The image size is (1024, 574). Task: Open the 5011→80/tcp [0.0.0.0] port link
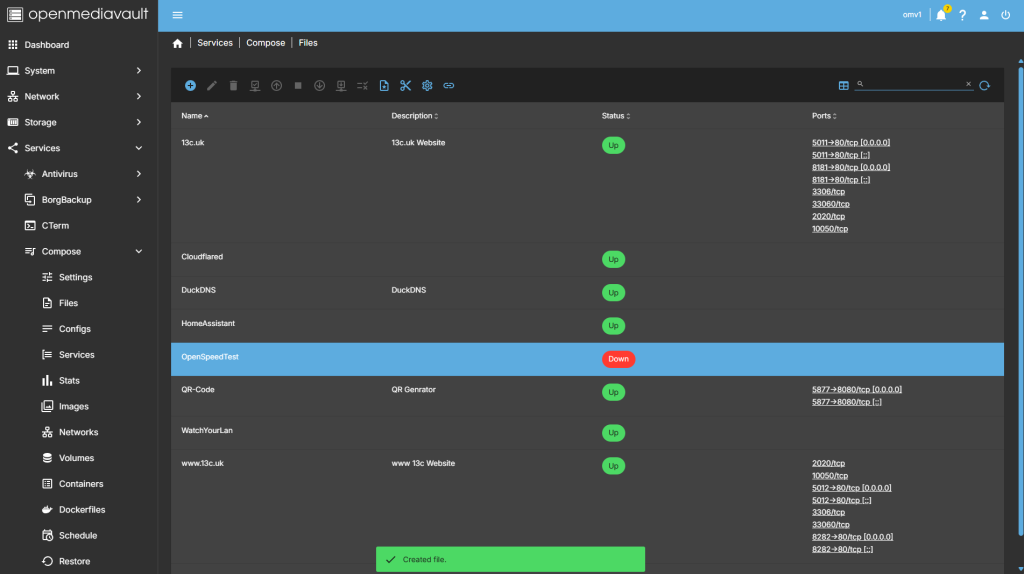click(x=851, y=142)
